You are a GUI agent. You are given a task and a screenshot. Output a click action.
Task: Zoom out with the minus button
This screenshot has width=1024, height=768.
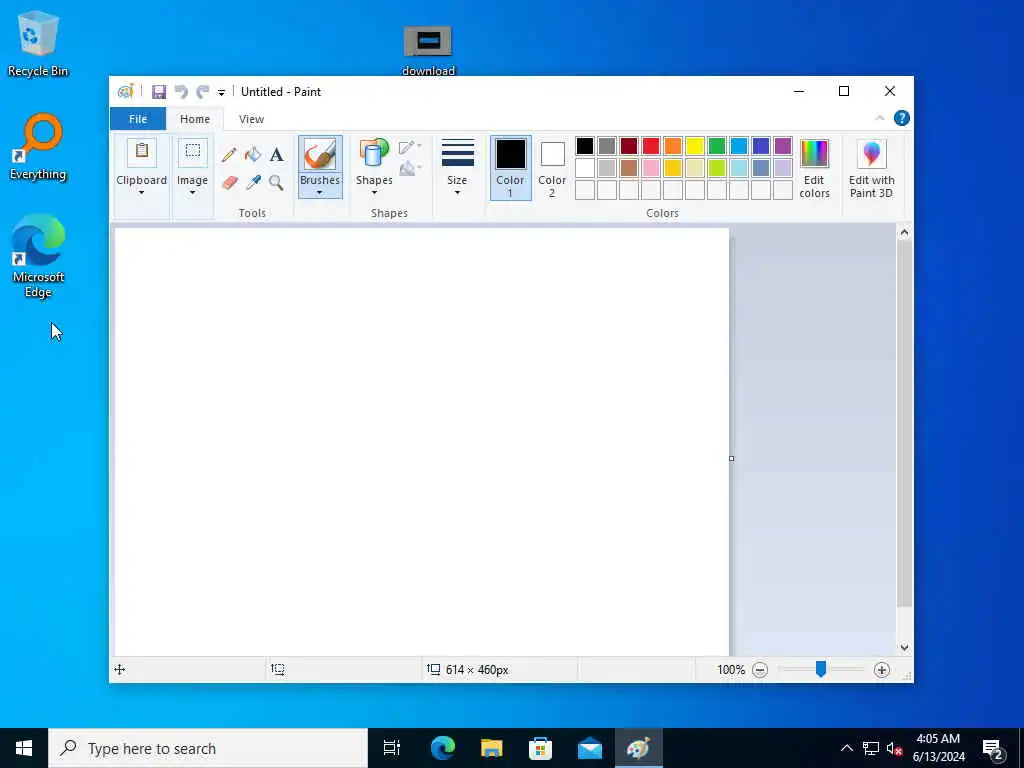tap(760, 669)
